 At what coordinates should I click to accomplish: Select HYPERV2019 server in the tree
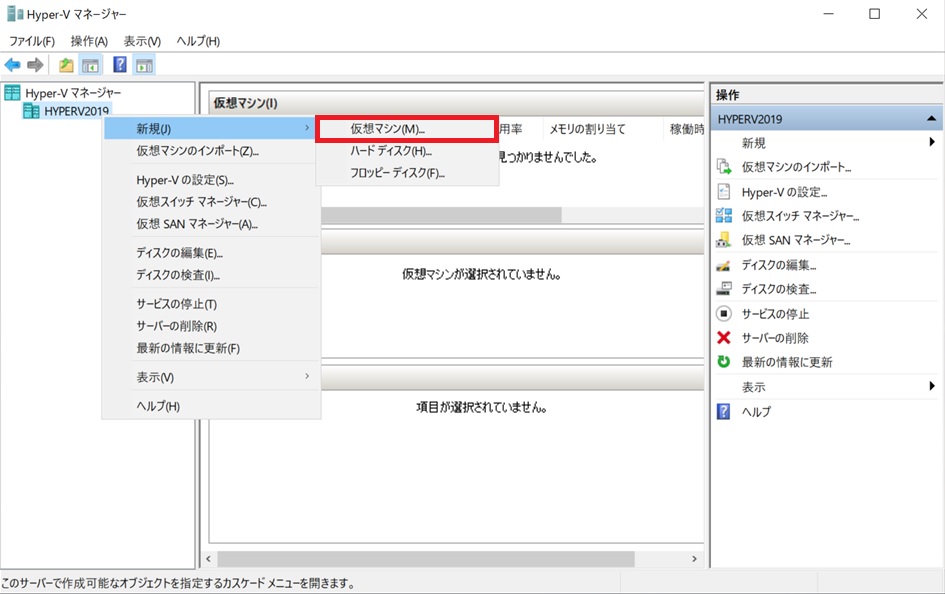77,111
